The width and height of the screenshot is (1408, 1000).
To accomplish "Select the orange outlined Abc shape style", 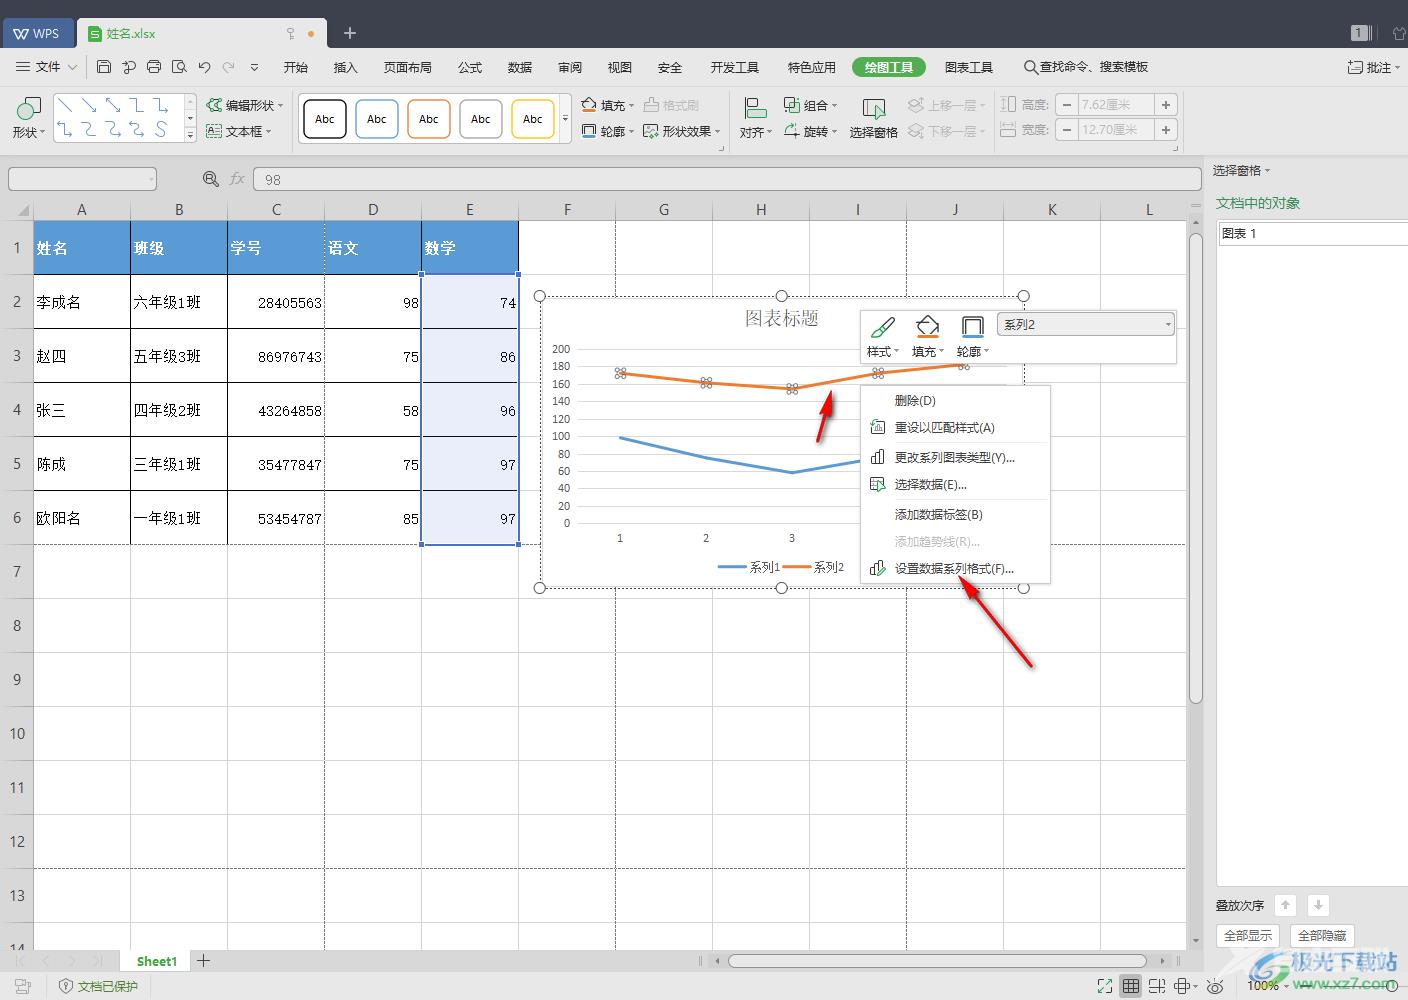I will [x=429, y=119].
